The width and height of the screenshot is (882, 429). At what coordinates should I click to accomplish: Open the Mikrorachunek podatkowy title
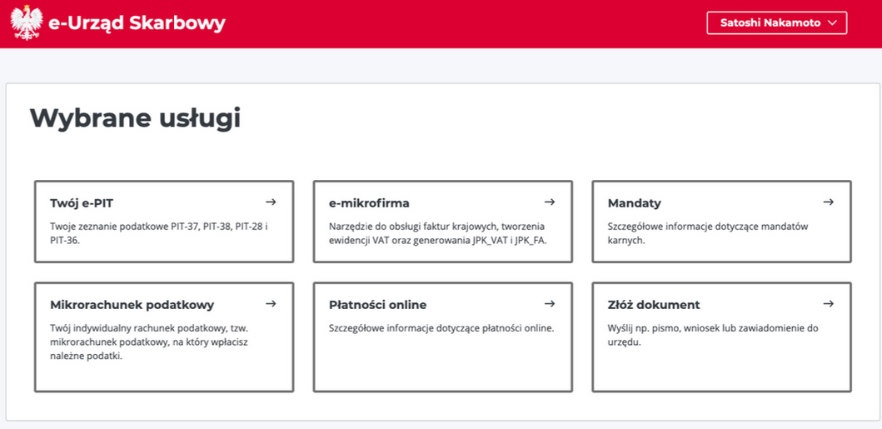[x=132, y=305]
